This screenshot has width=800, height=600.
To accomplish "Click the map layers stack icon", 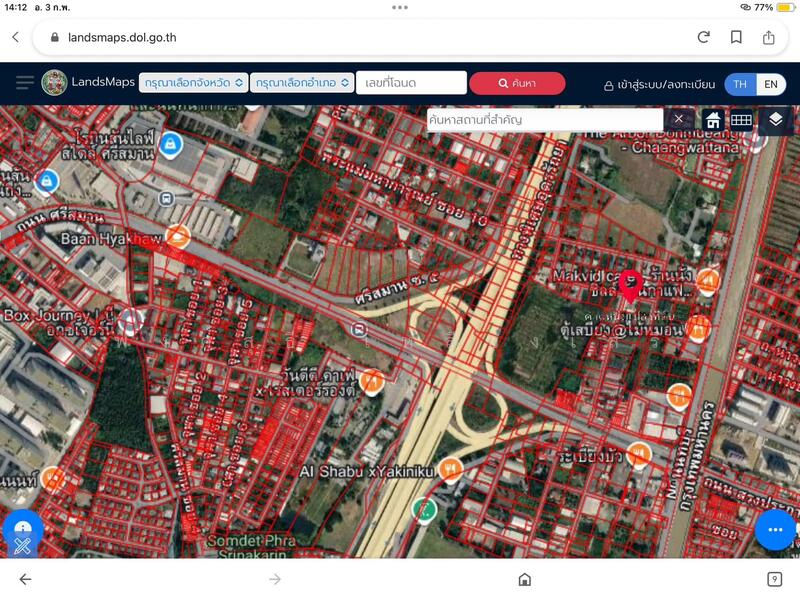I will pos(776,119).
